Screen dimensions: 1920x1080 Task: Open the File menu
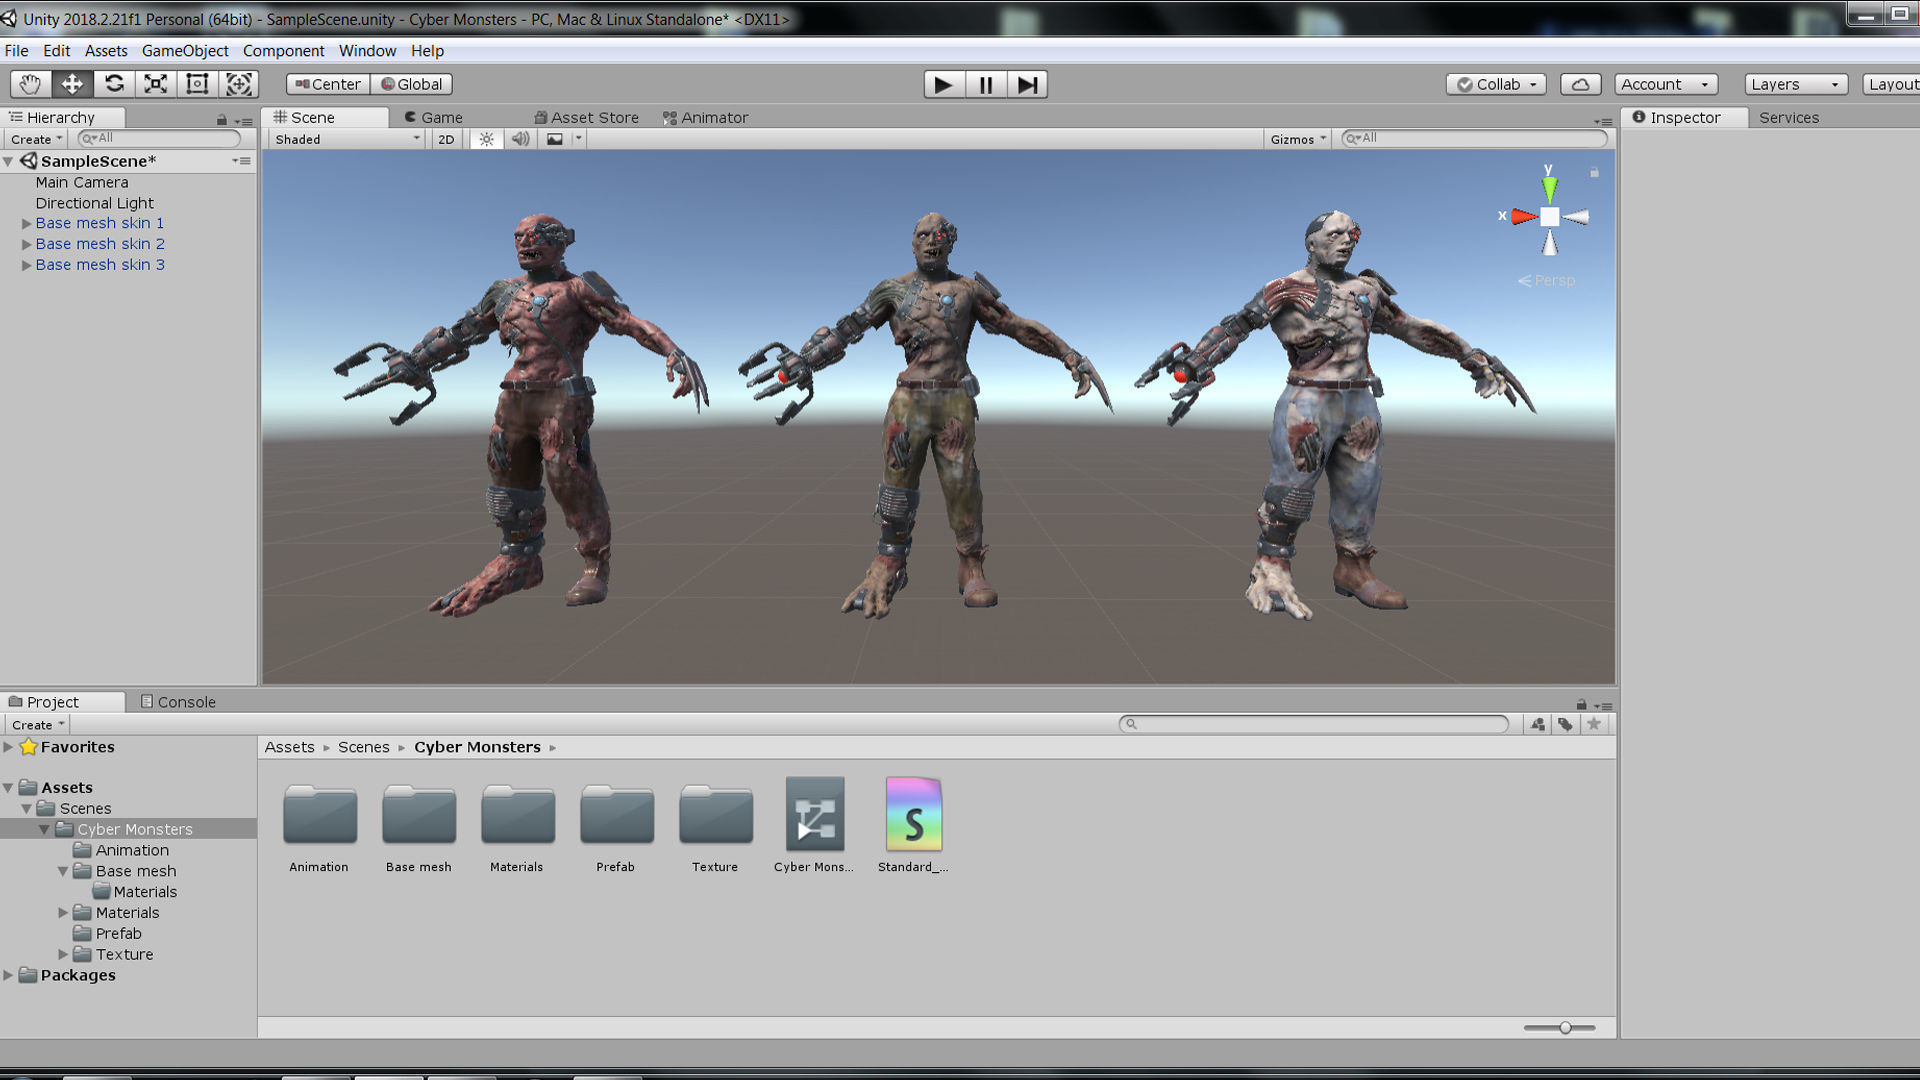[x=16, y=51]
